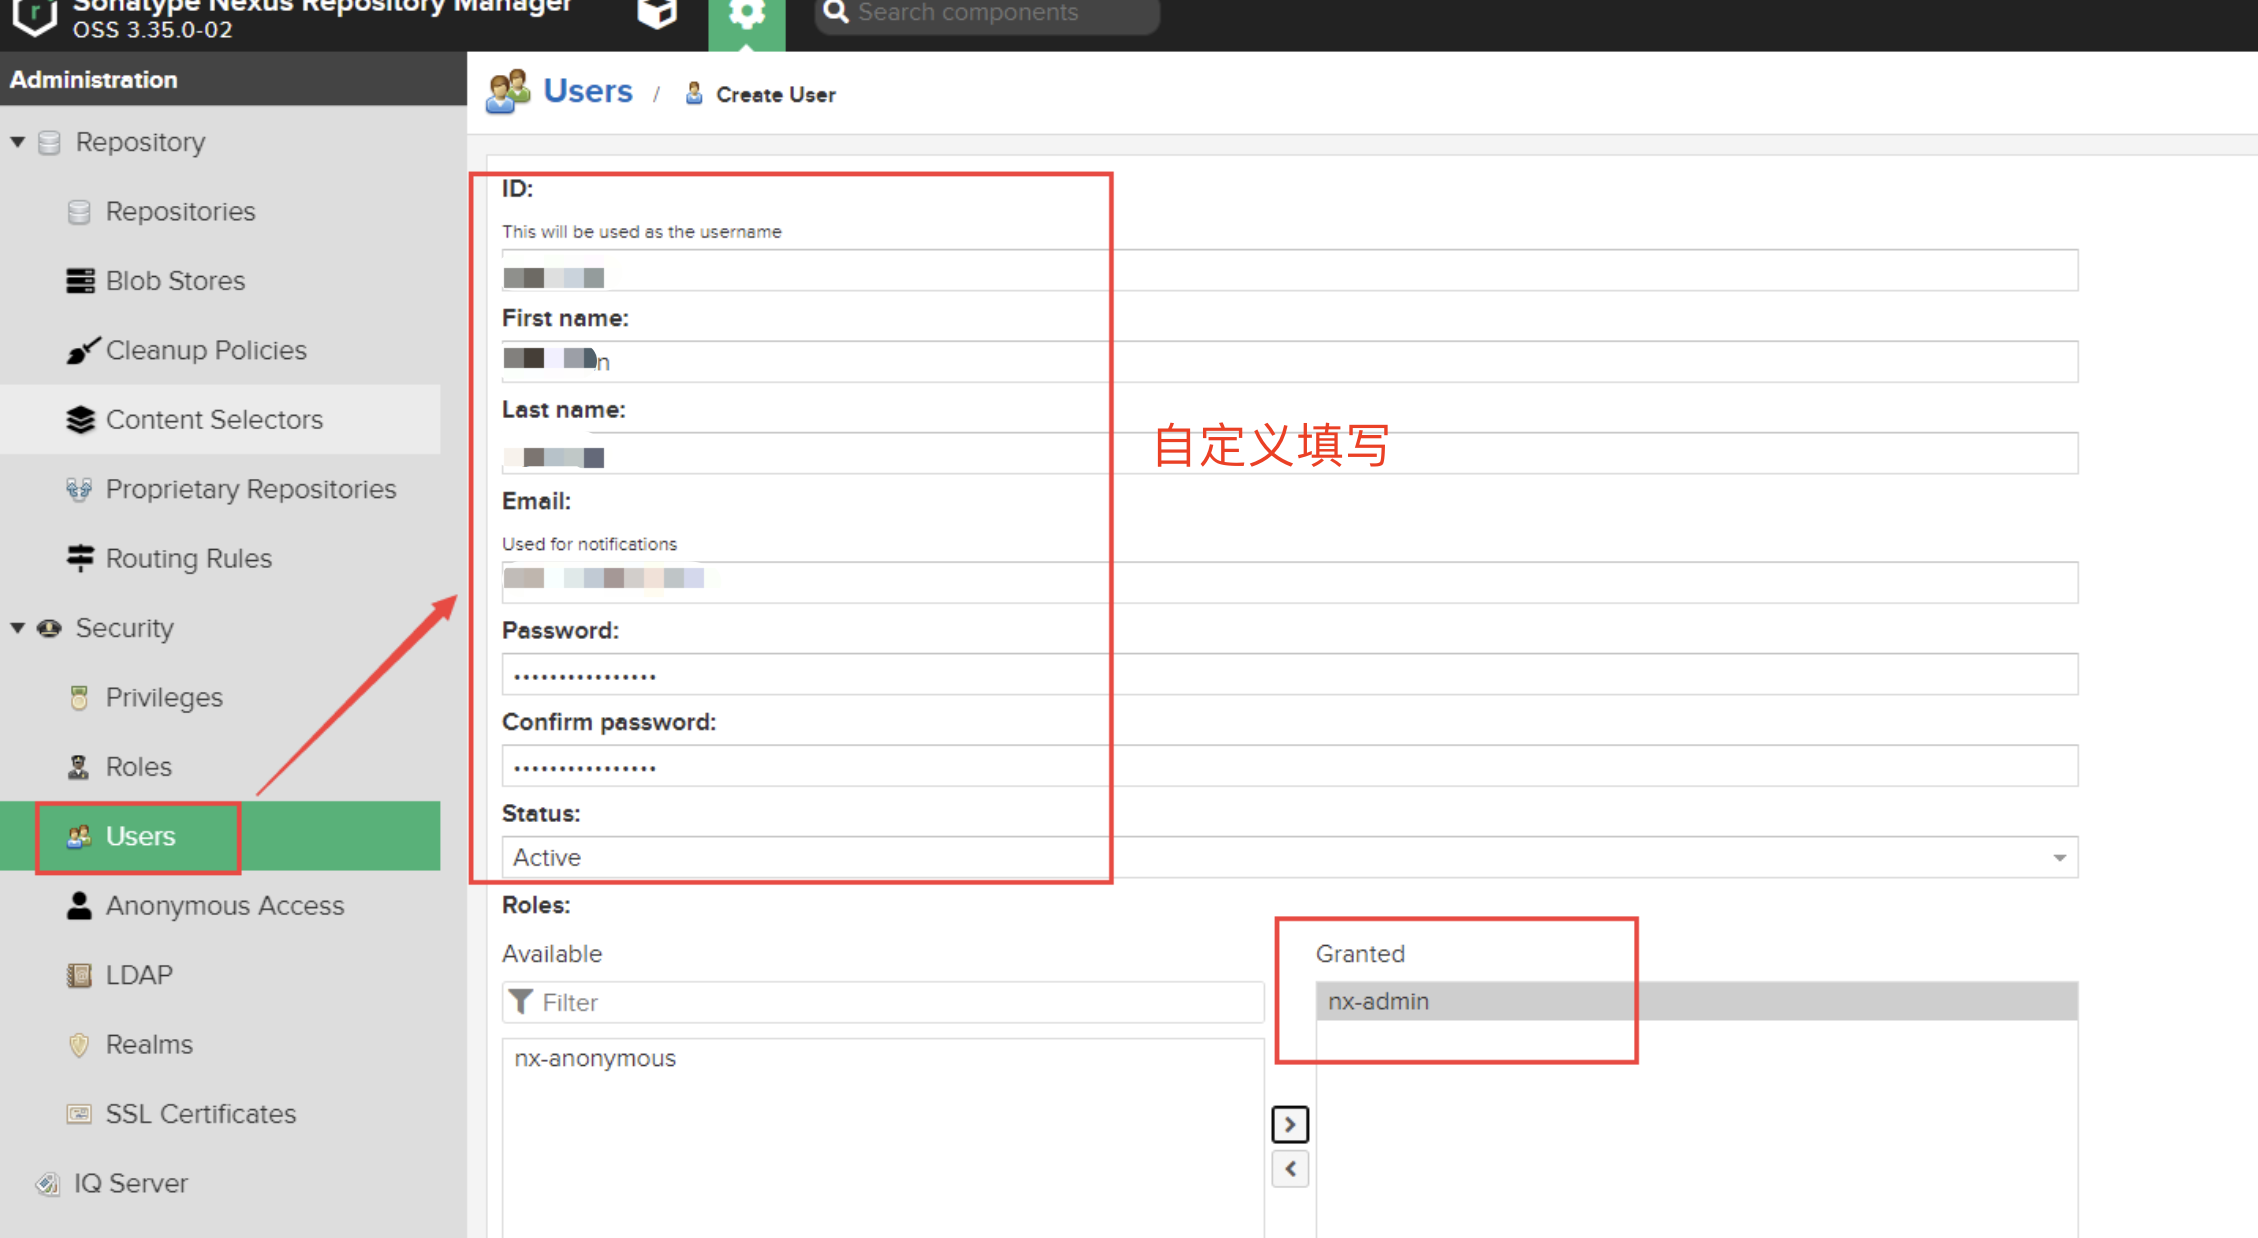2258x1238 pixels.
Task: Click the LDAP book icon
Action: 80,975
